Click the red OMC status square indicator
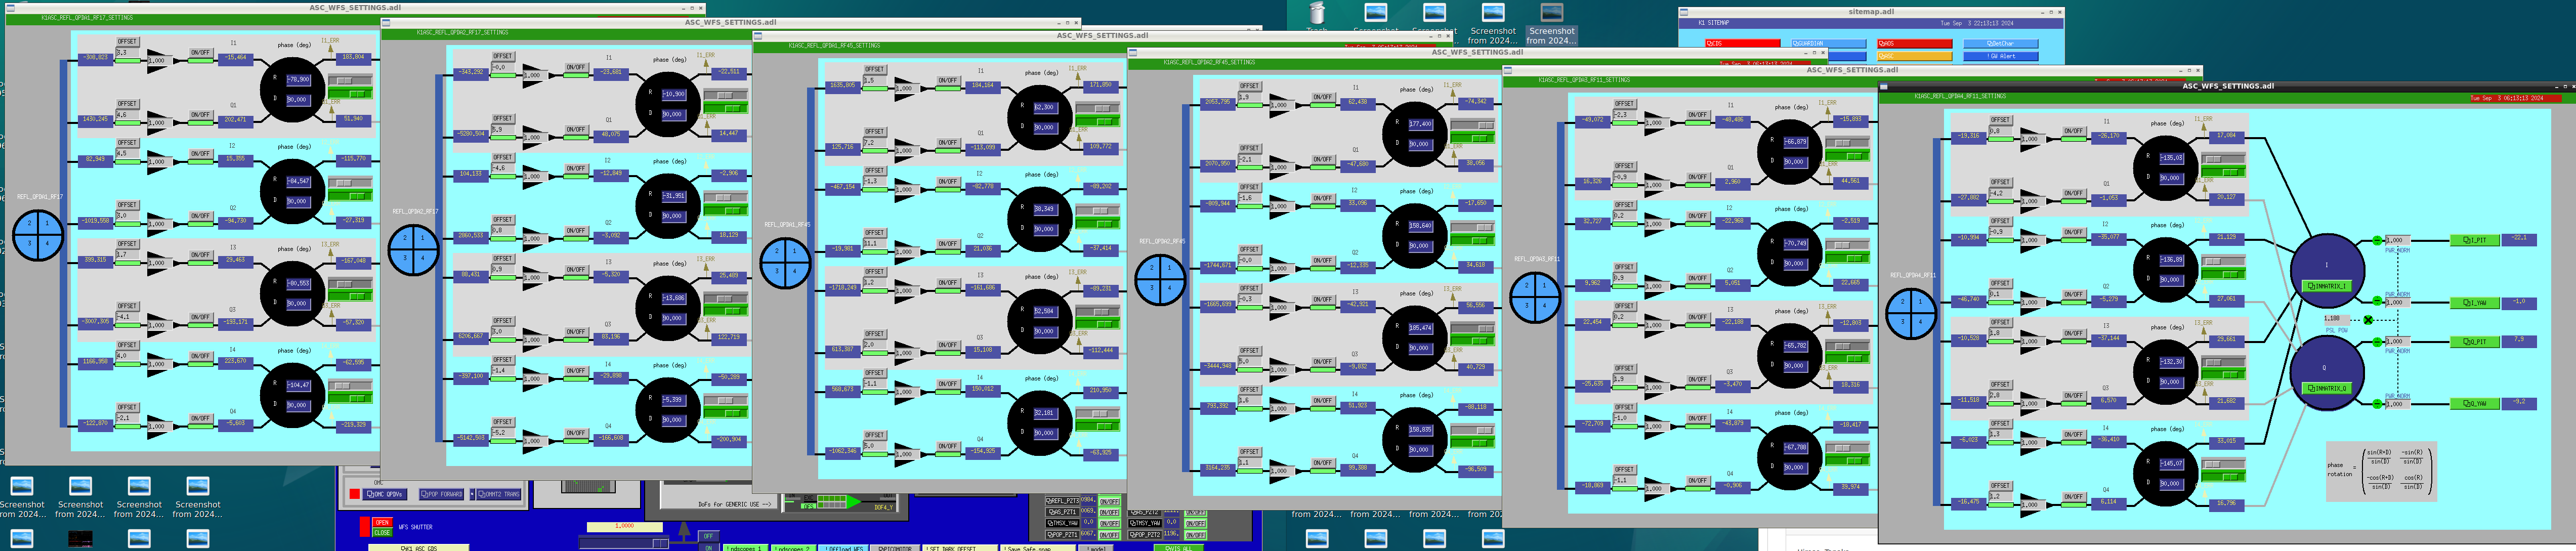The width and height of the screenshot is (2576, 551). pos(354,494)
